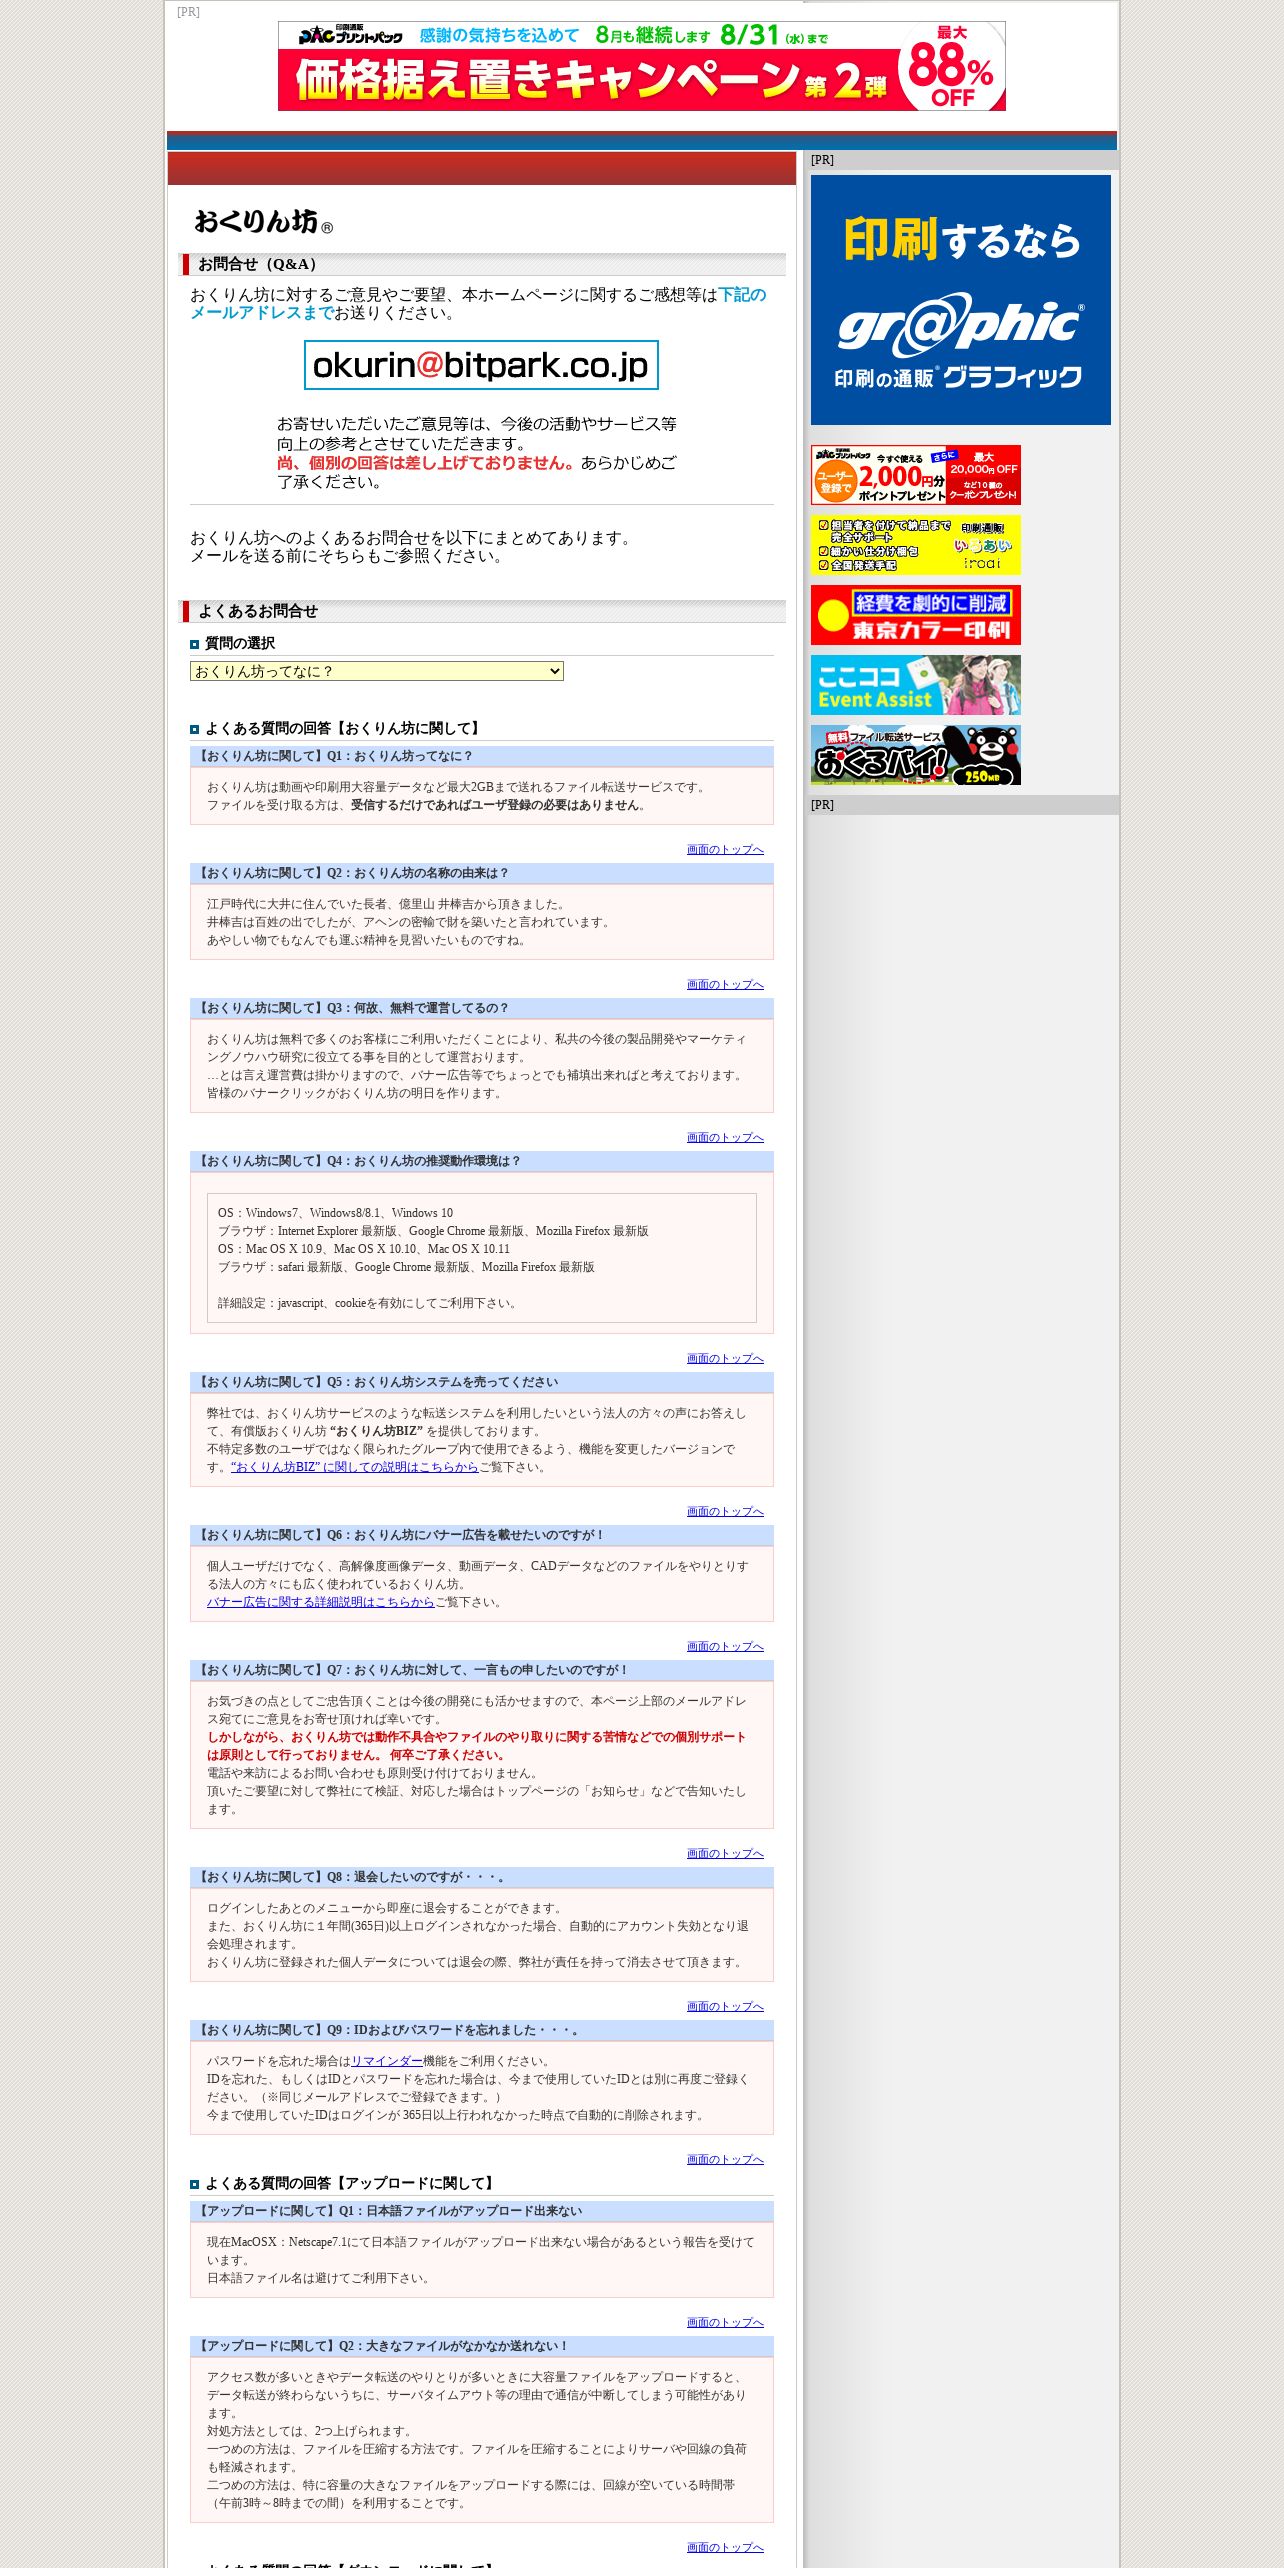Click heading よくある質問の回答【アップロードに関して】
The width and height of the screenshot is (1284, 2568).
[x=352, y=2183]
